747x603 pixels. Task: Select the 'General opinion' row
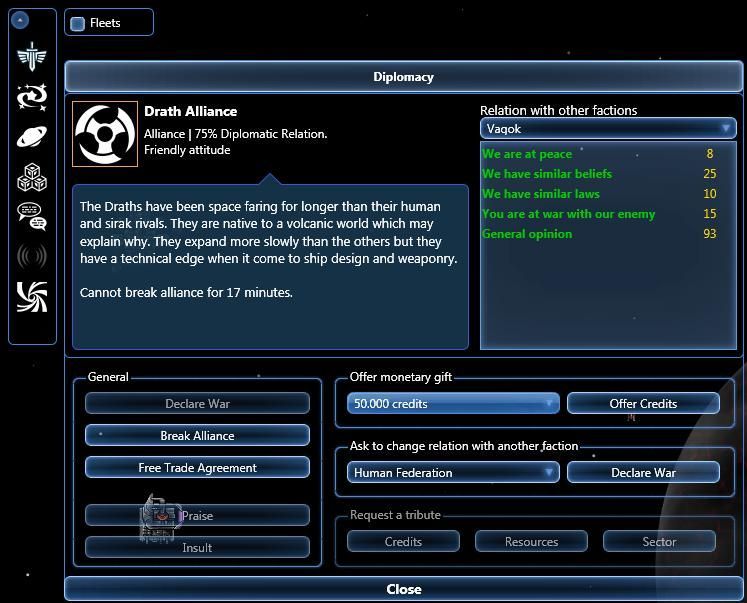point(608,234)
